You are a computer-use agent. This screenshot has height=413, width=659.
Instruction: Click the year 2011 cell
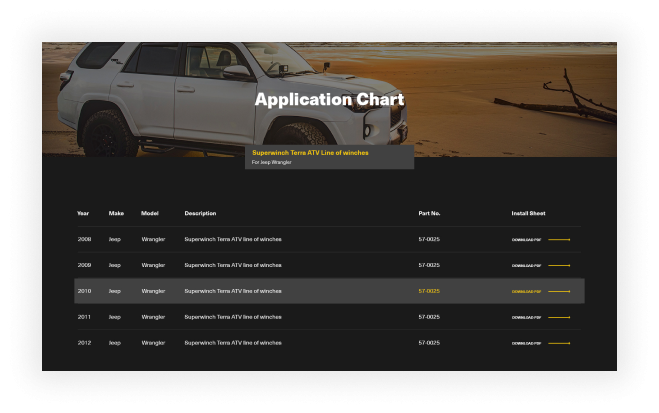click(x=84, y=317)
